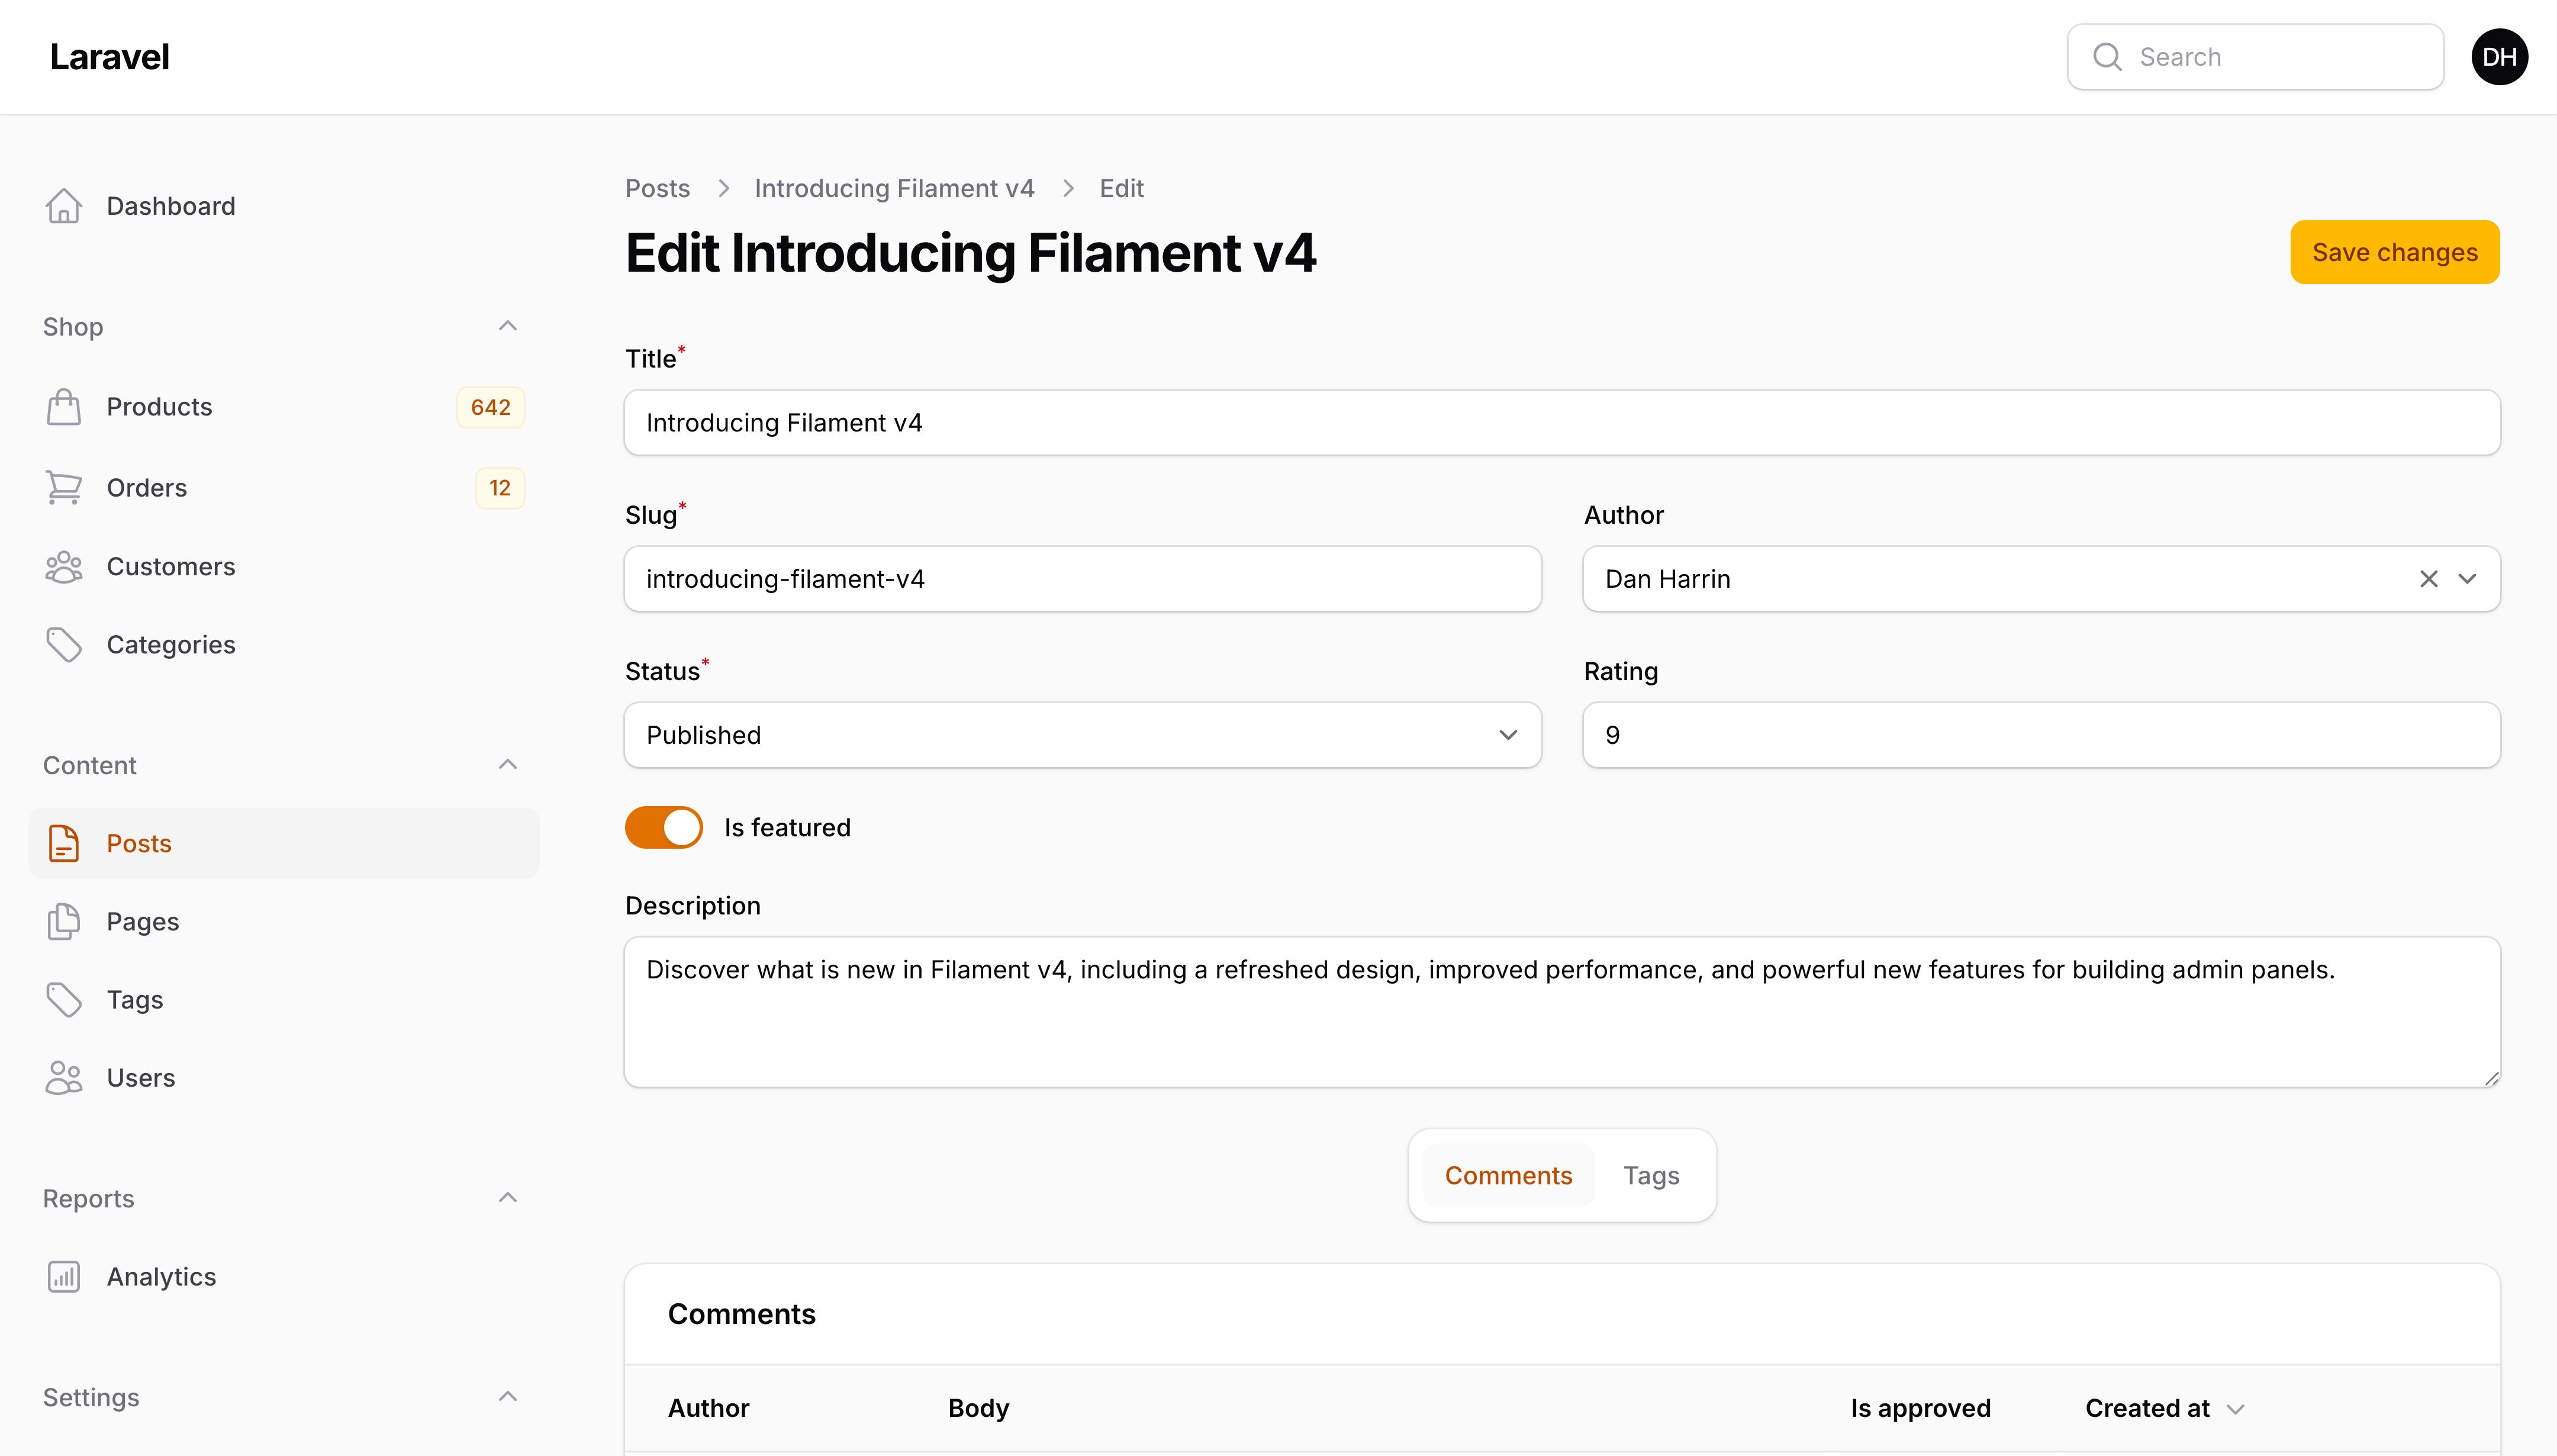Image resolution: width=2557 pixels, height=1456 pixels.
Task: Switch to the Comments tab
Action: pos(1508,1176)
